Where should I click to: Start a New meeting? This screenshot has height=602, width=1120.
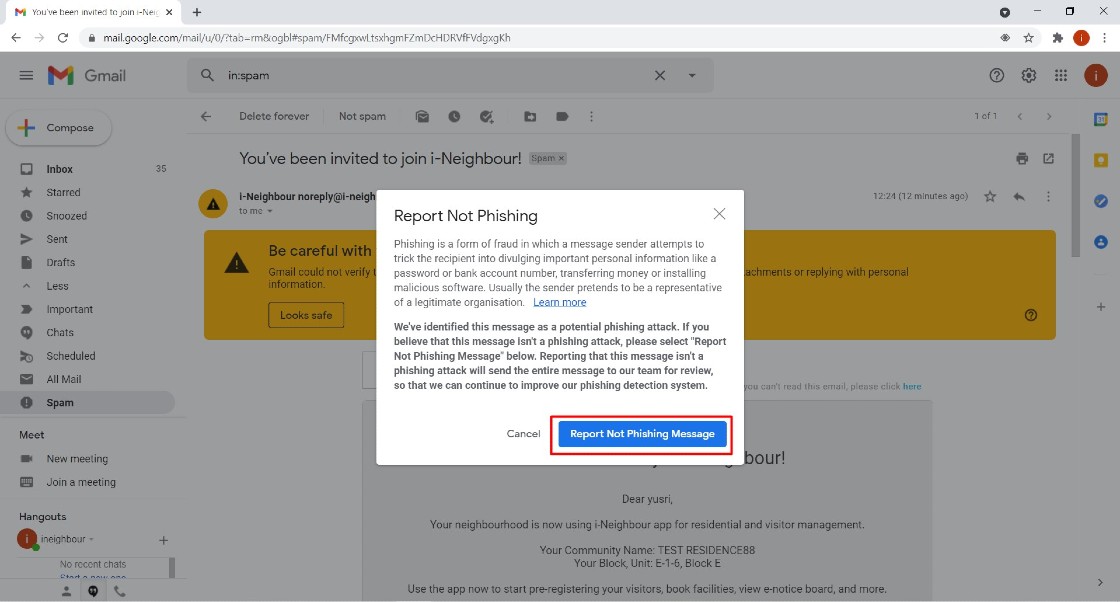[x=77, y=458]
